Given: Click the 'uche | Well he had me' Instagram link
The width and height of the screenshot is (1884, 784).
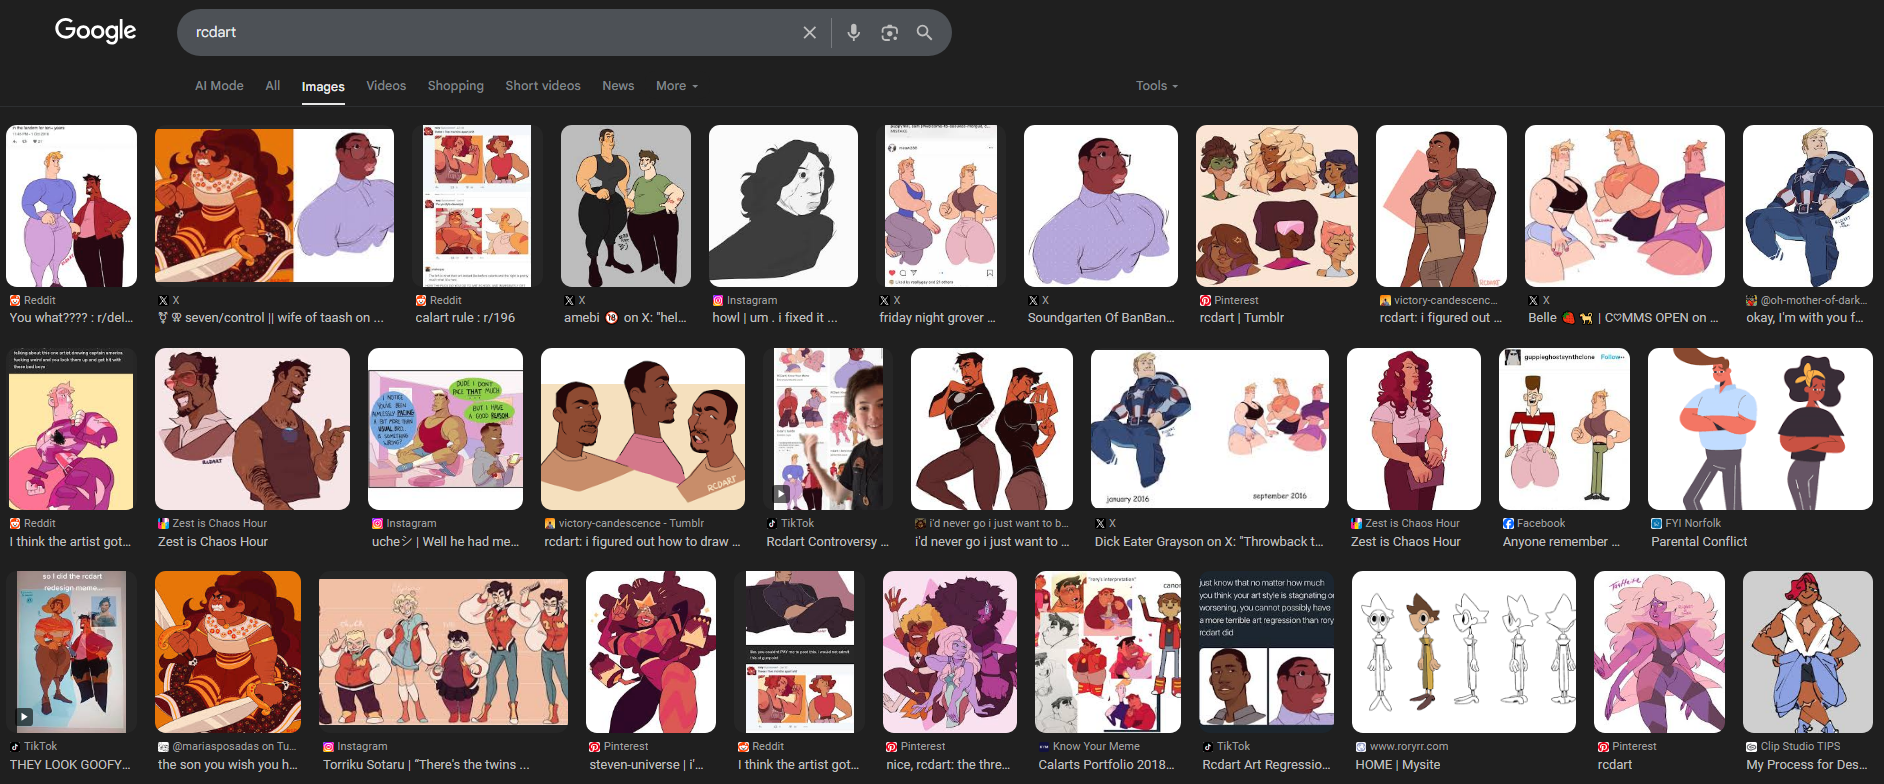Looking at the screenshot, I should click(446, 541).
